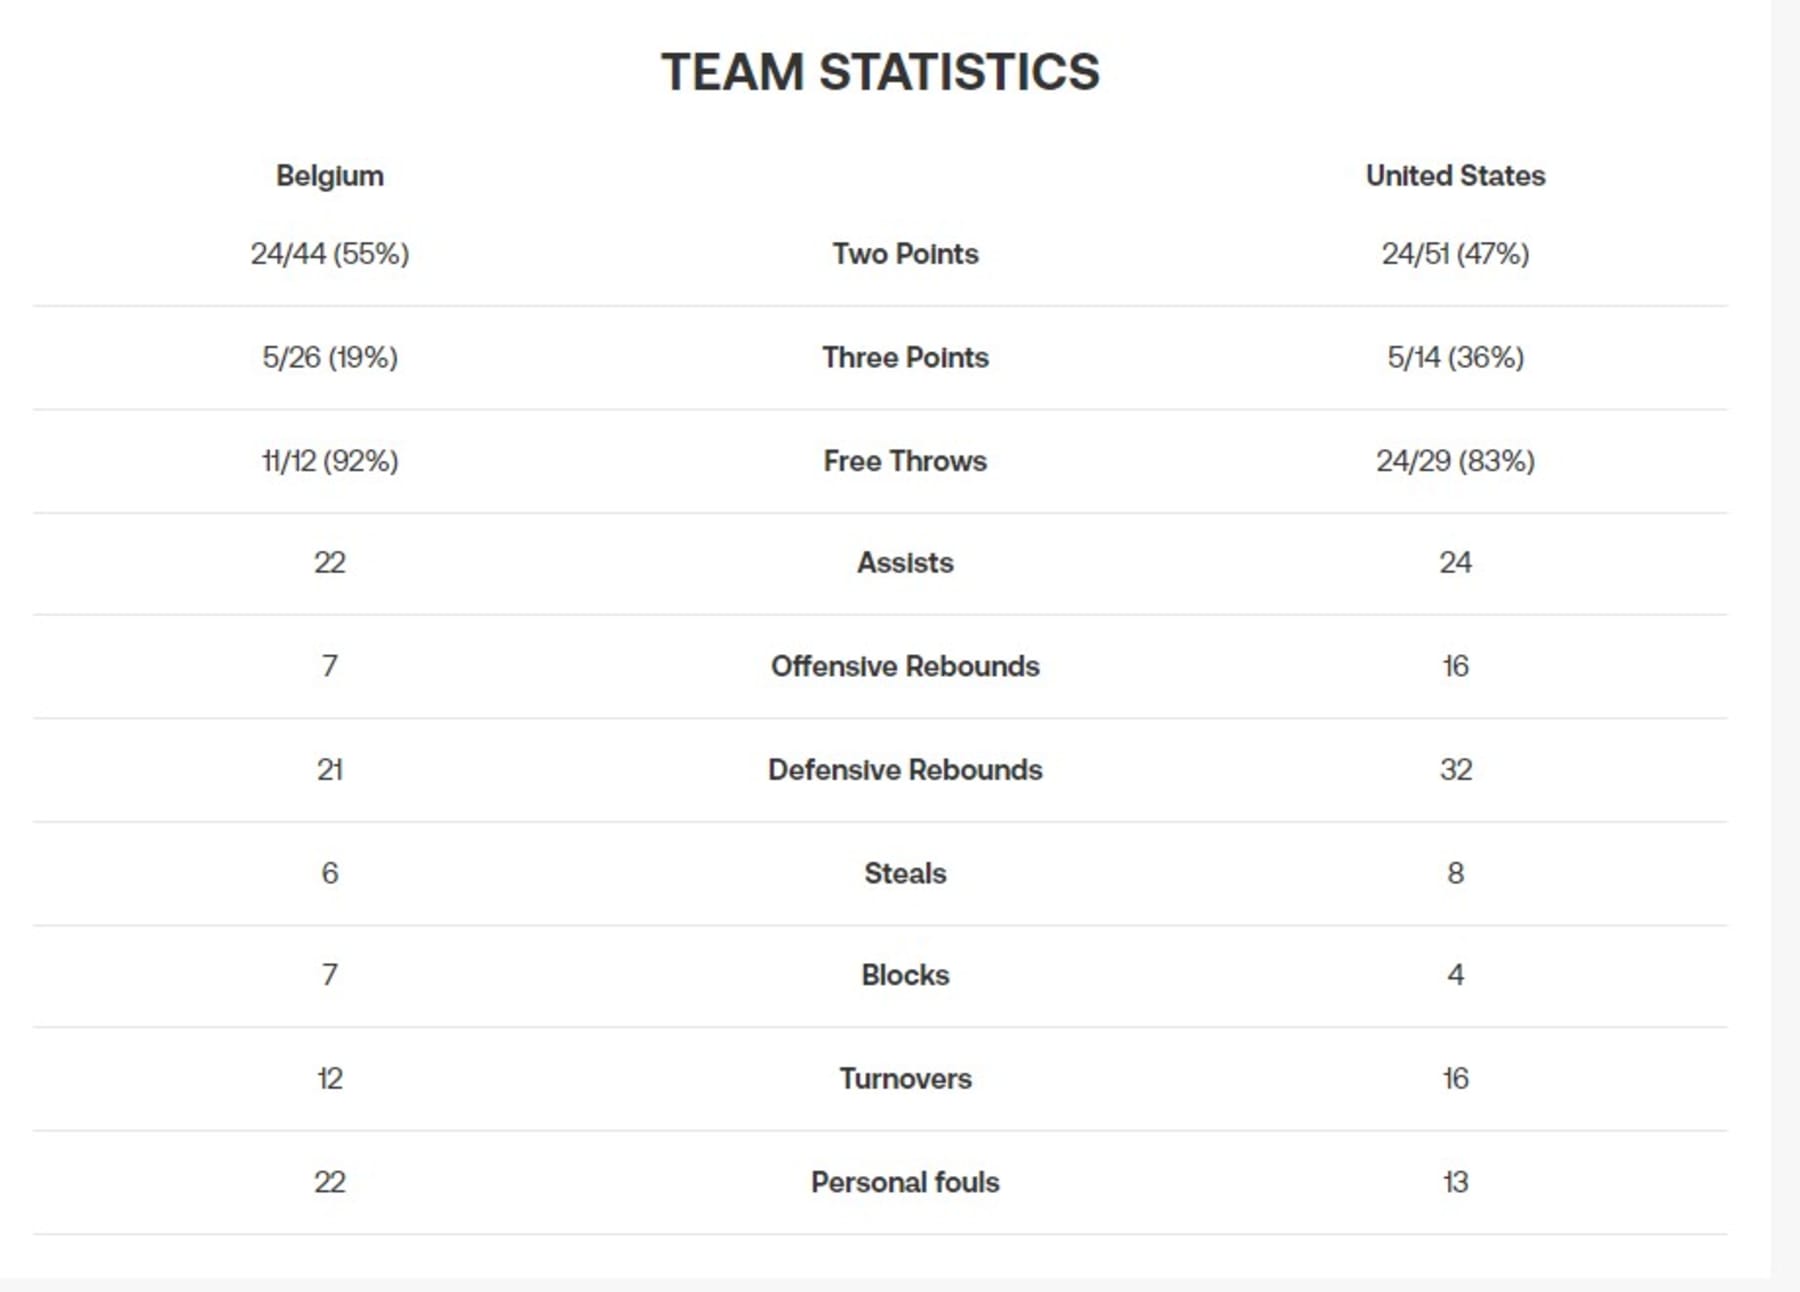Click the Free Throws row label
The image size is (1800, 1292).
coord(905,461)
